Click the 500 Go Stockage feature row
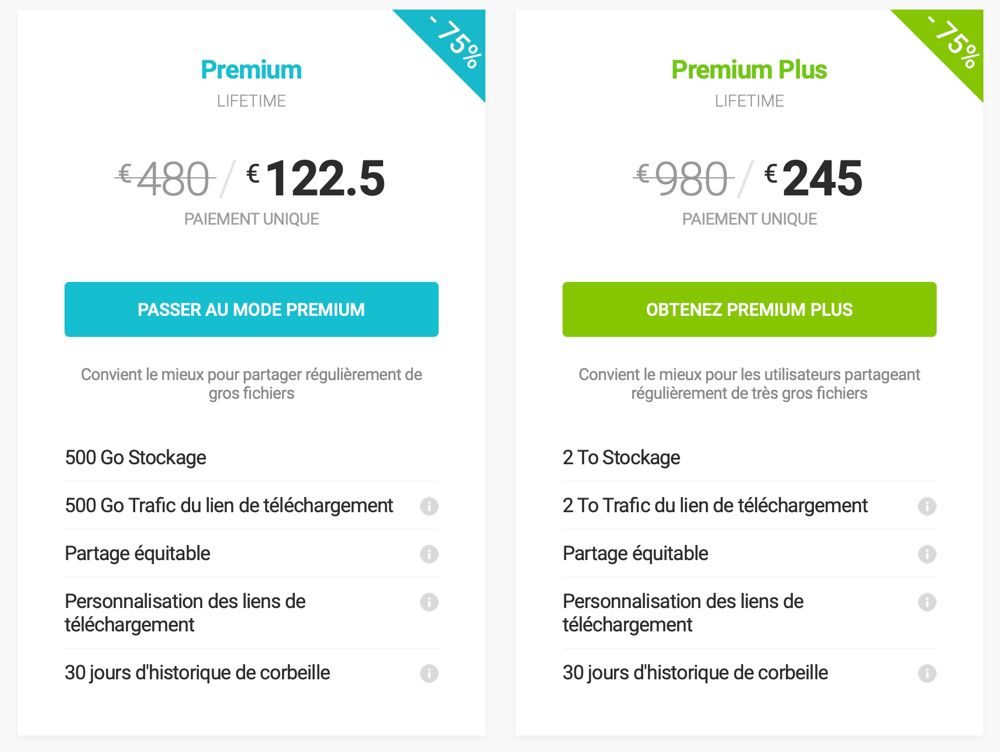 251,457
